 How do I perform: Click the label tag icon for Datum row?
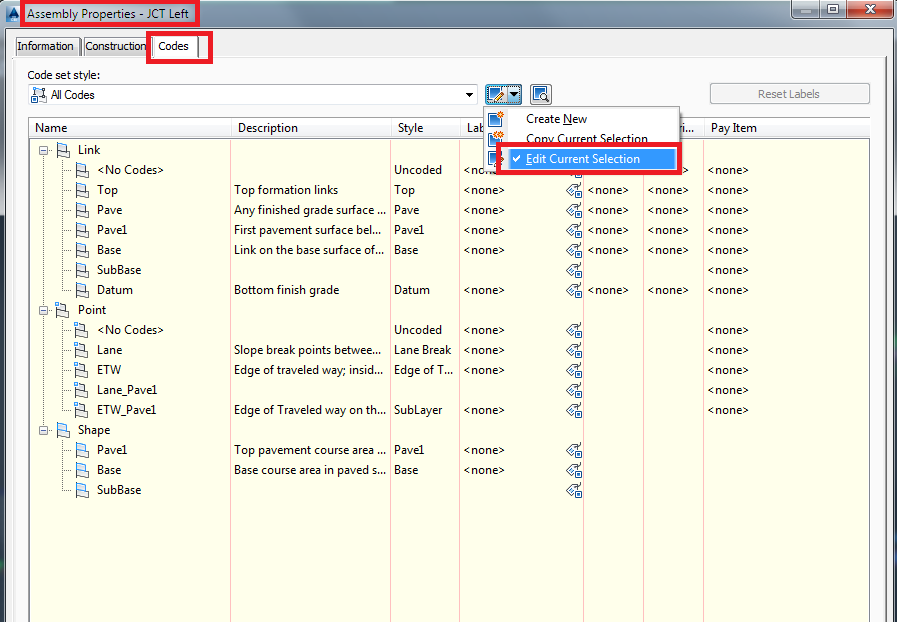tap(573, 290)
